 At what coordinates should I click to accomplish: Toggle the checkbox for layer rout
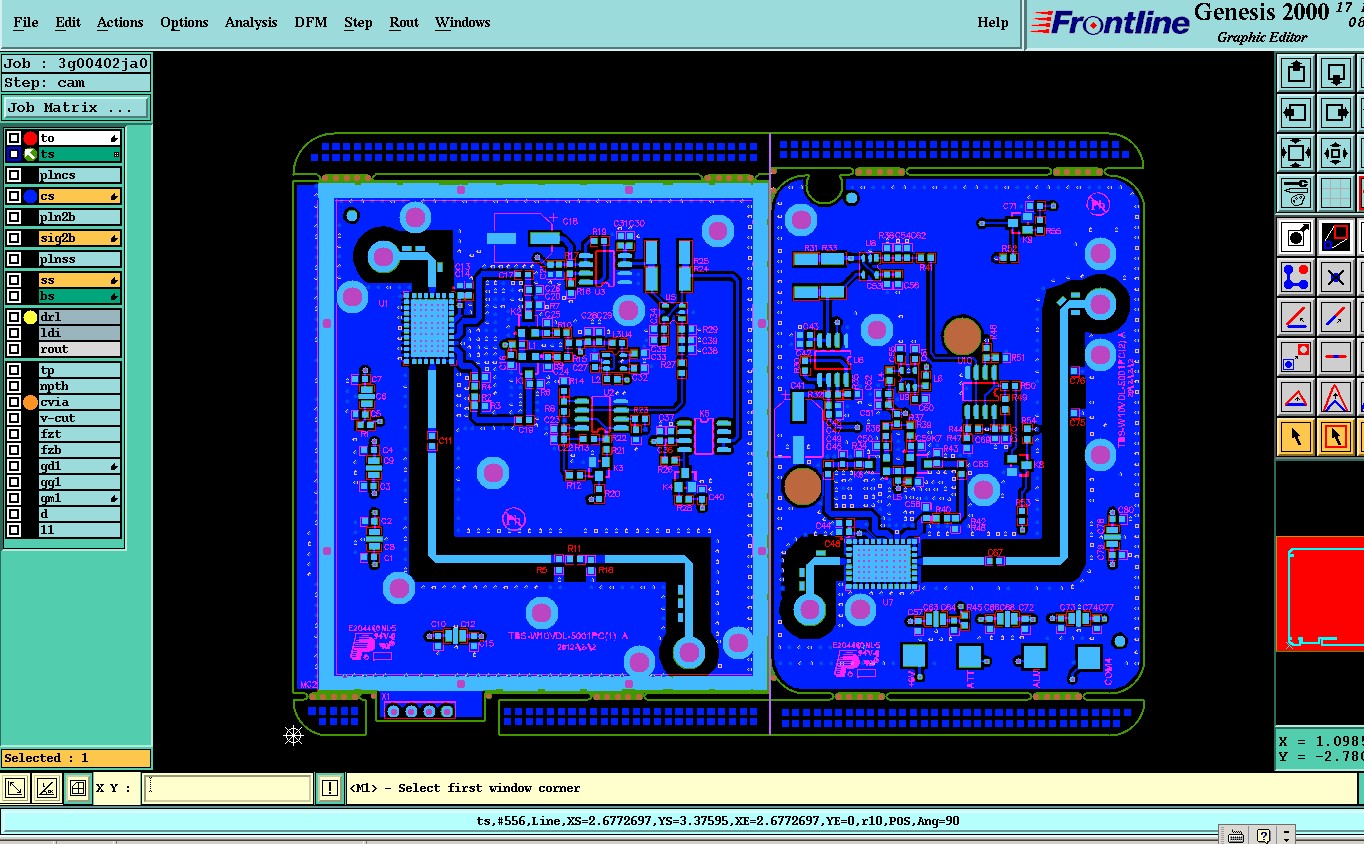(14, 349)
